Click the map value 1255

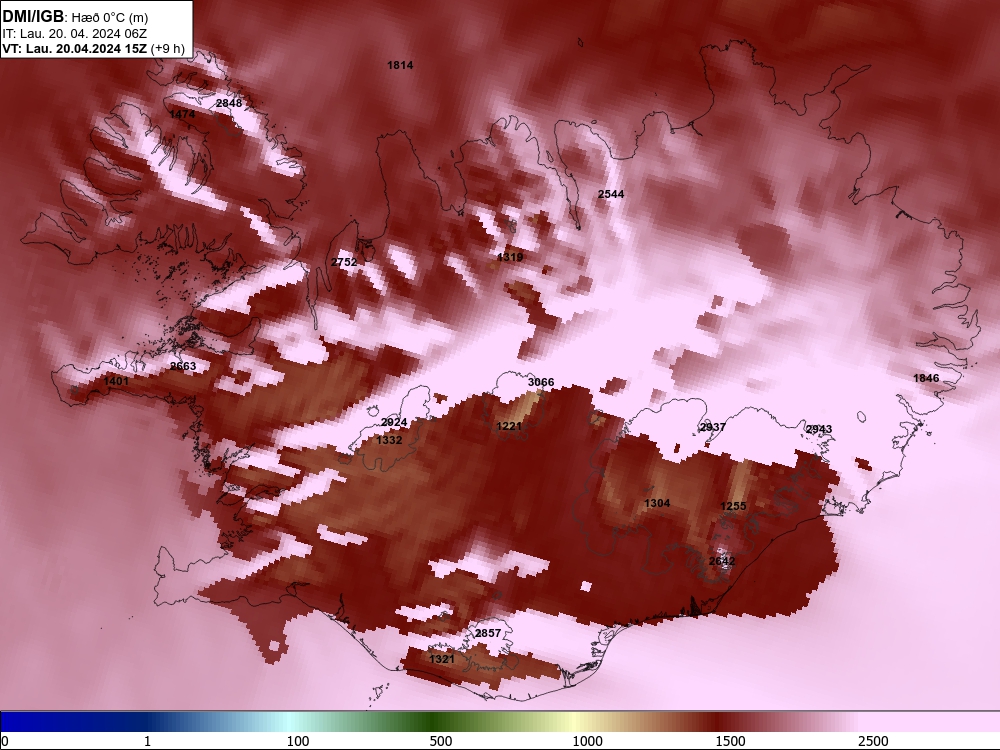tap(733, 506)
